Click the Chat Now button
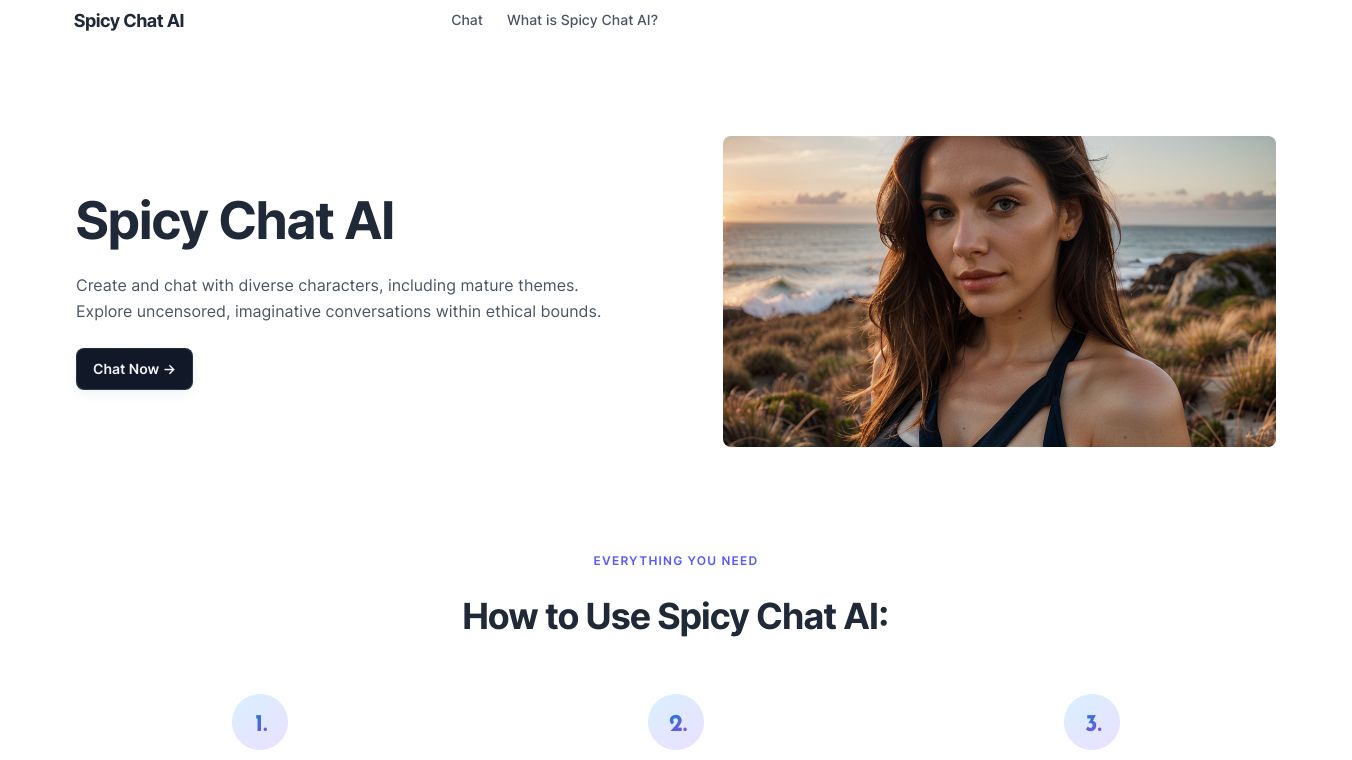1352x760 pixels. tap(134, 369)
